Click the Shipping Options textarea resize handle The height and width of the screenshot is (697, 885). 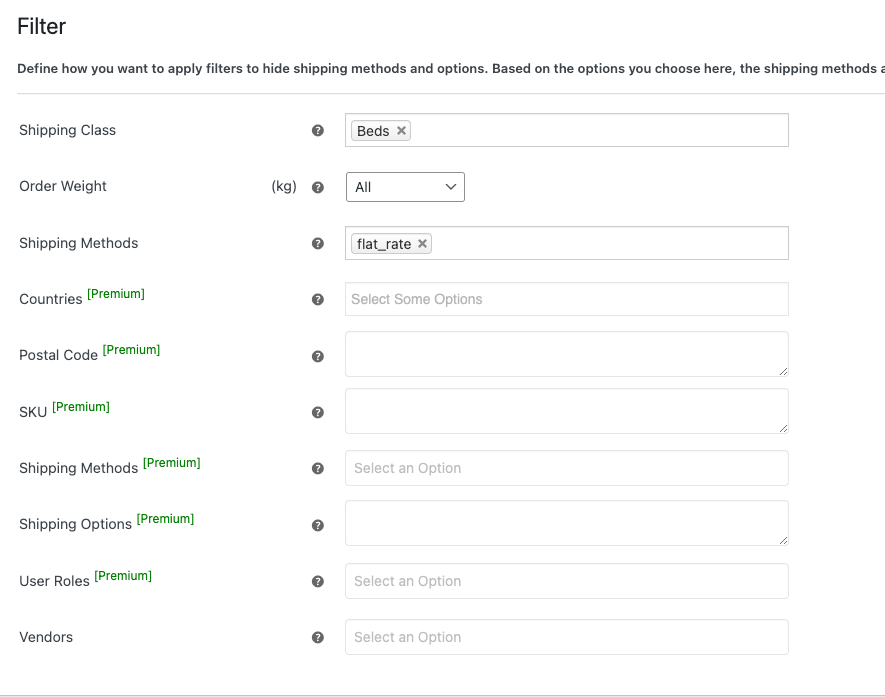tap(783, 541)
